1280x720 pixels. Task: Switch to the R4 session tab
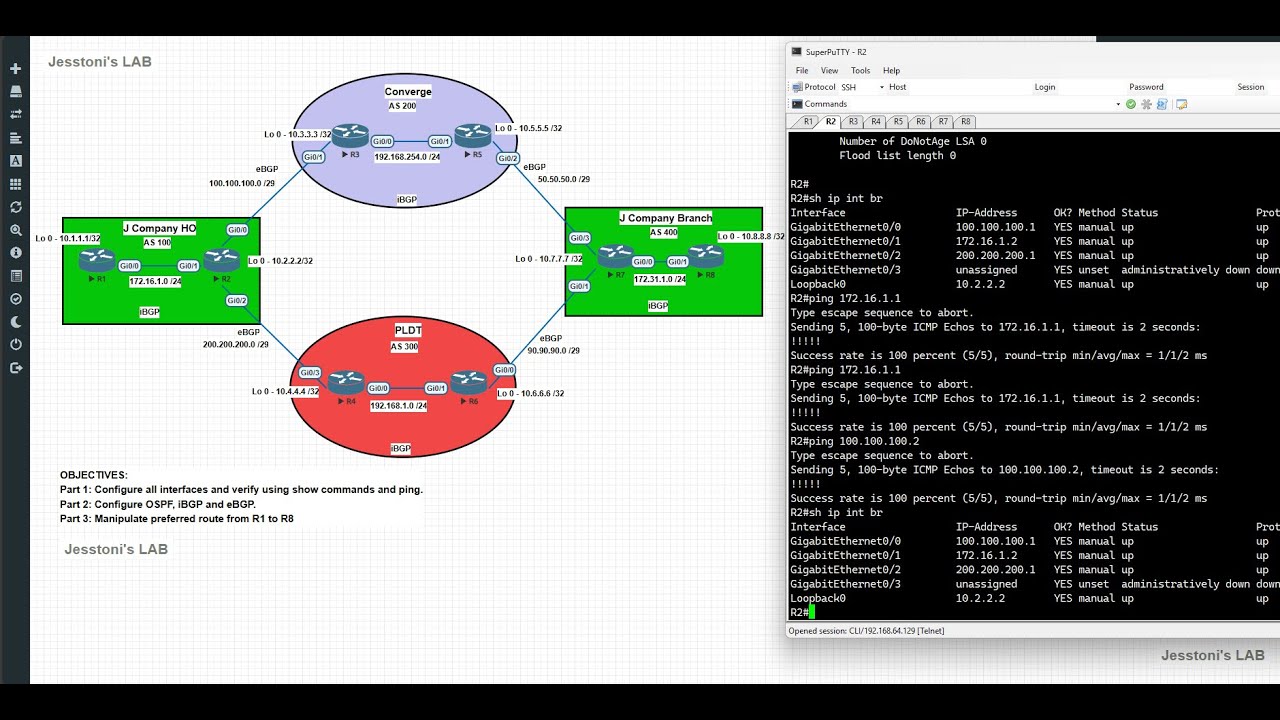[876, 122]
